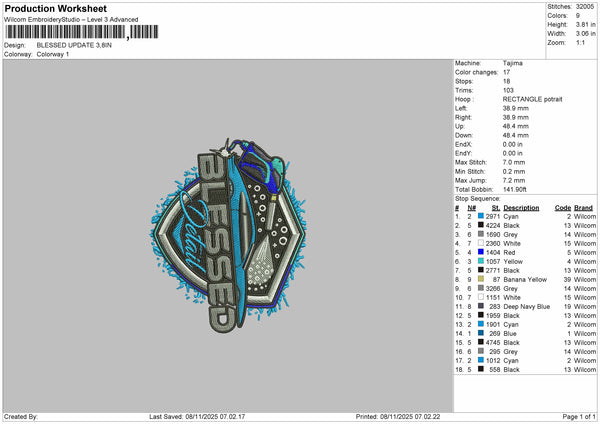Select the Wilcom EmbroideryStudio – Level 3 Advanced line
600x424 pixels.
71,20
